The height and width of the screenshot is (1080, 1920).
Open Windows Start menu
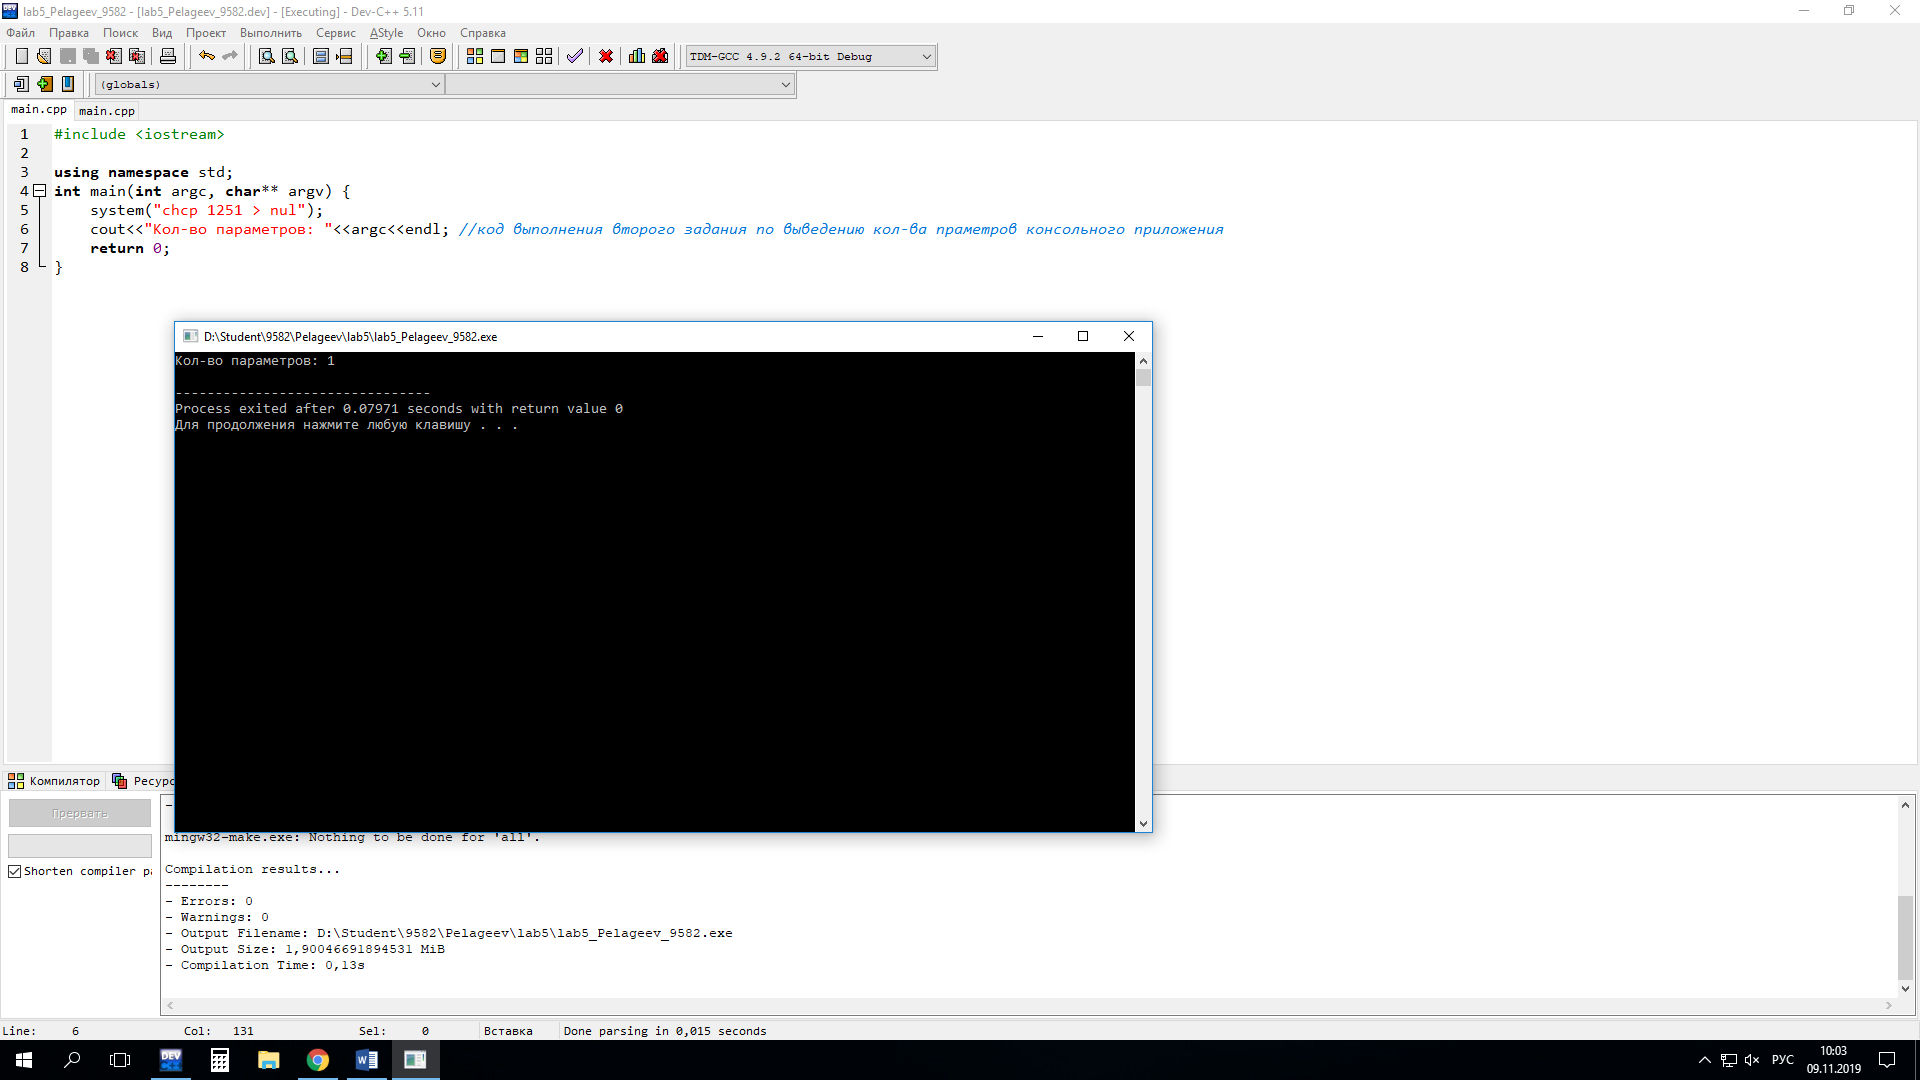[24, 1060]
